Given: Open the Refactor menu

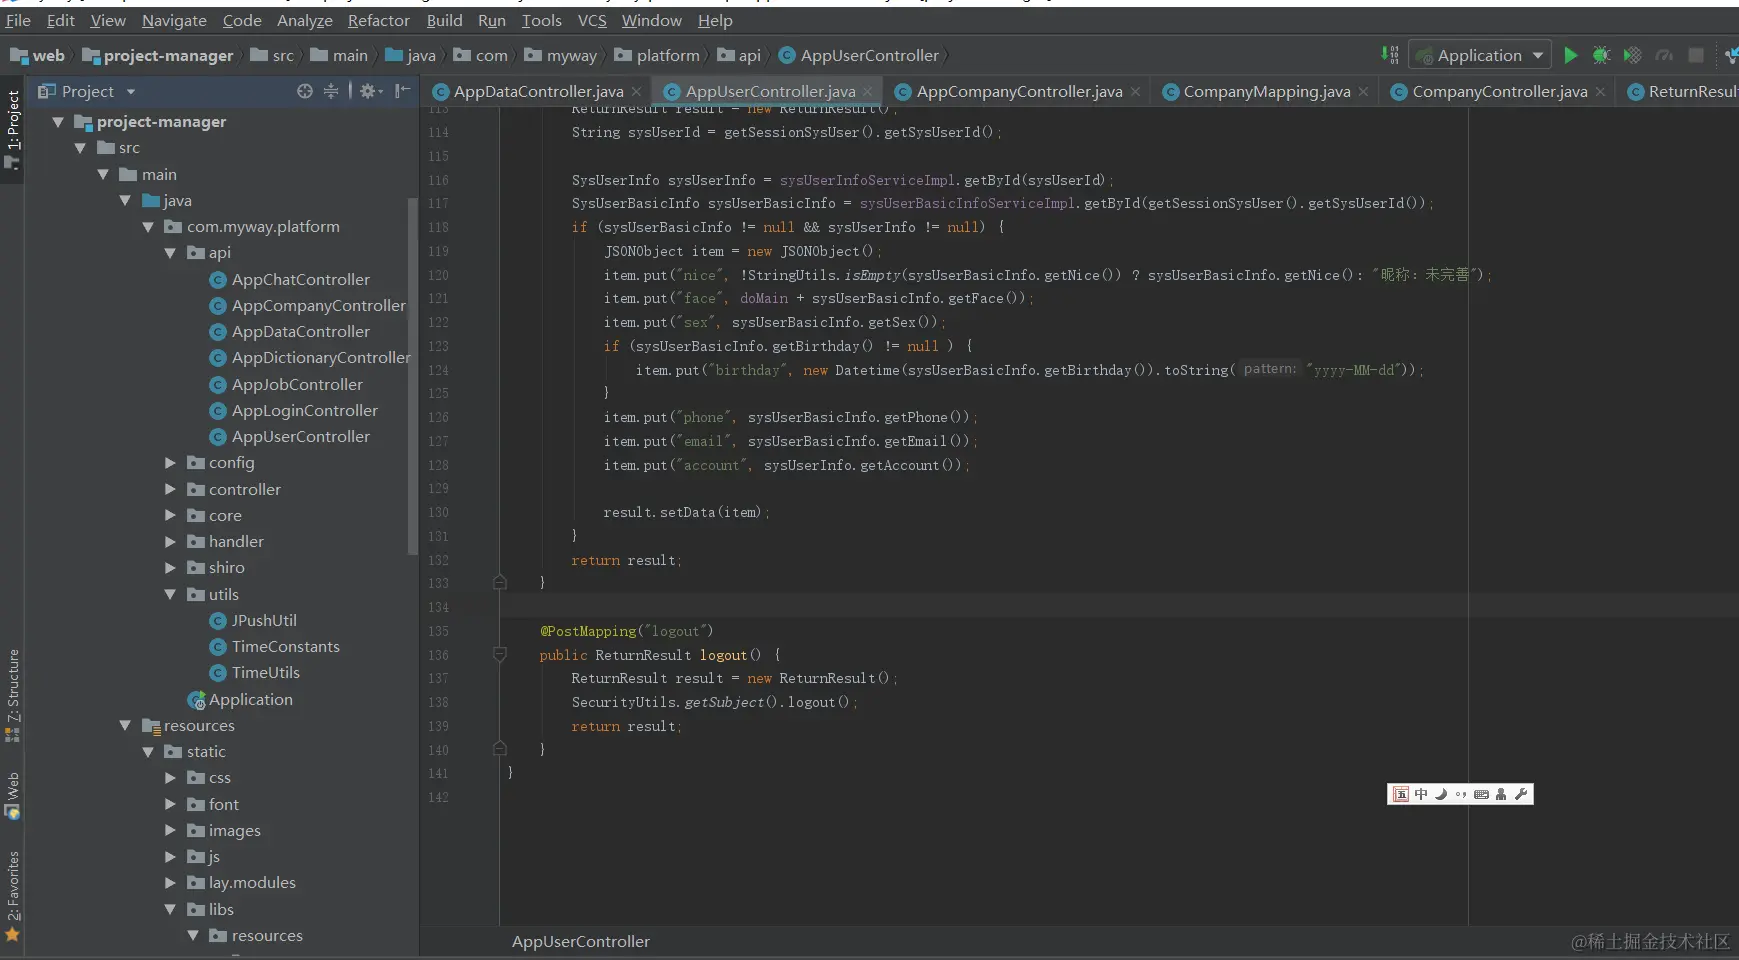Looking at the screenshot, I should point(378,20).
